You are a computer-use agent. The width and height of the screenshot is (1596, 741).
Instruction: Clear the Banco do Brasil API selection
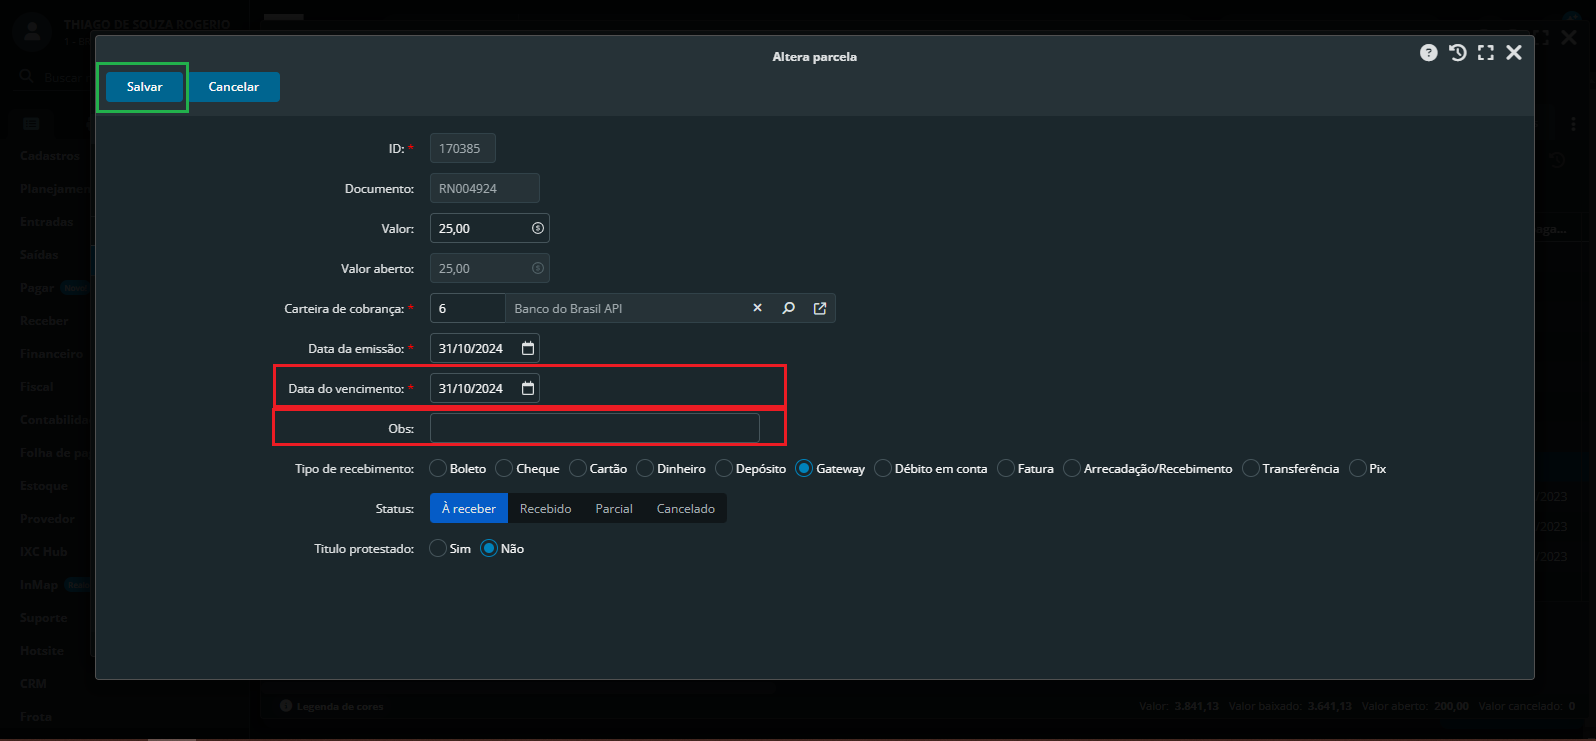[x=757, y=308]
